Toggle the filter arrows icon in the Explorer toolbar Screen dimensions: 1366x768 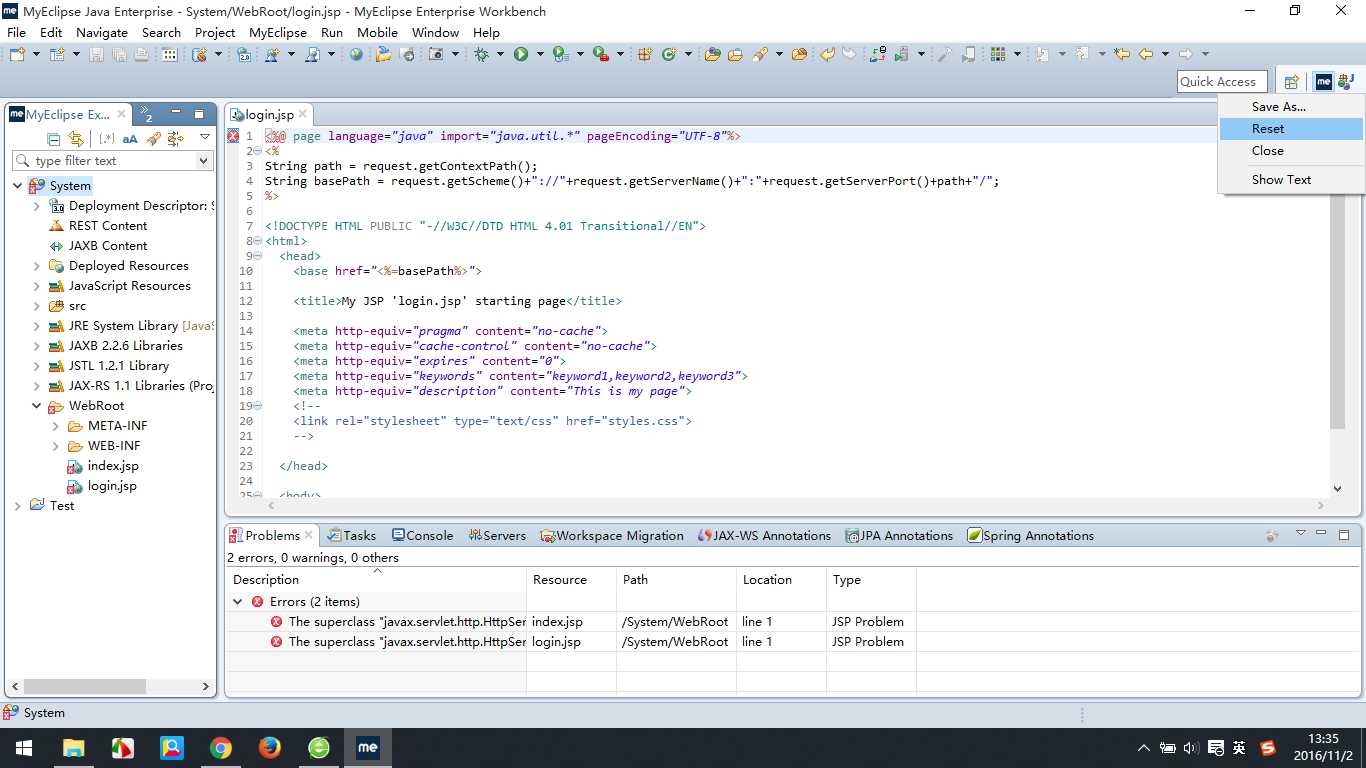click(175, 138)
